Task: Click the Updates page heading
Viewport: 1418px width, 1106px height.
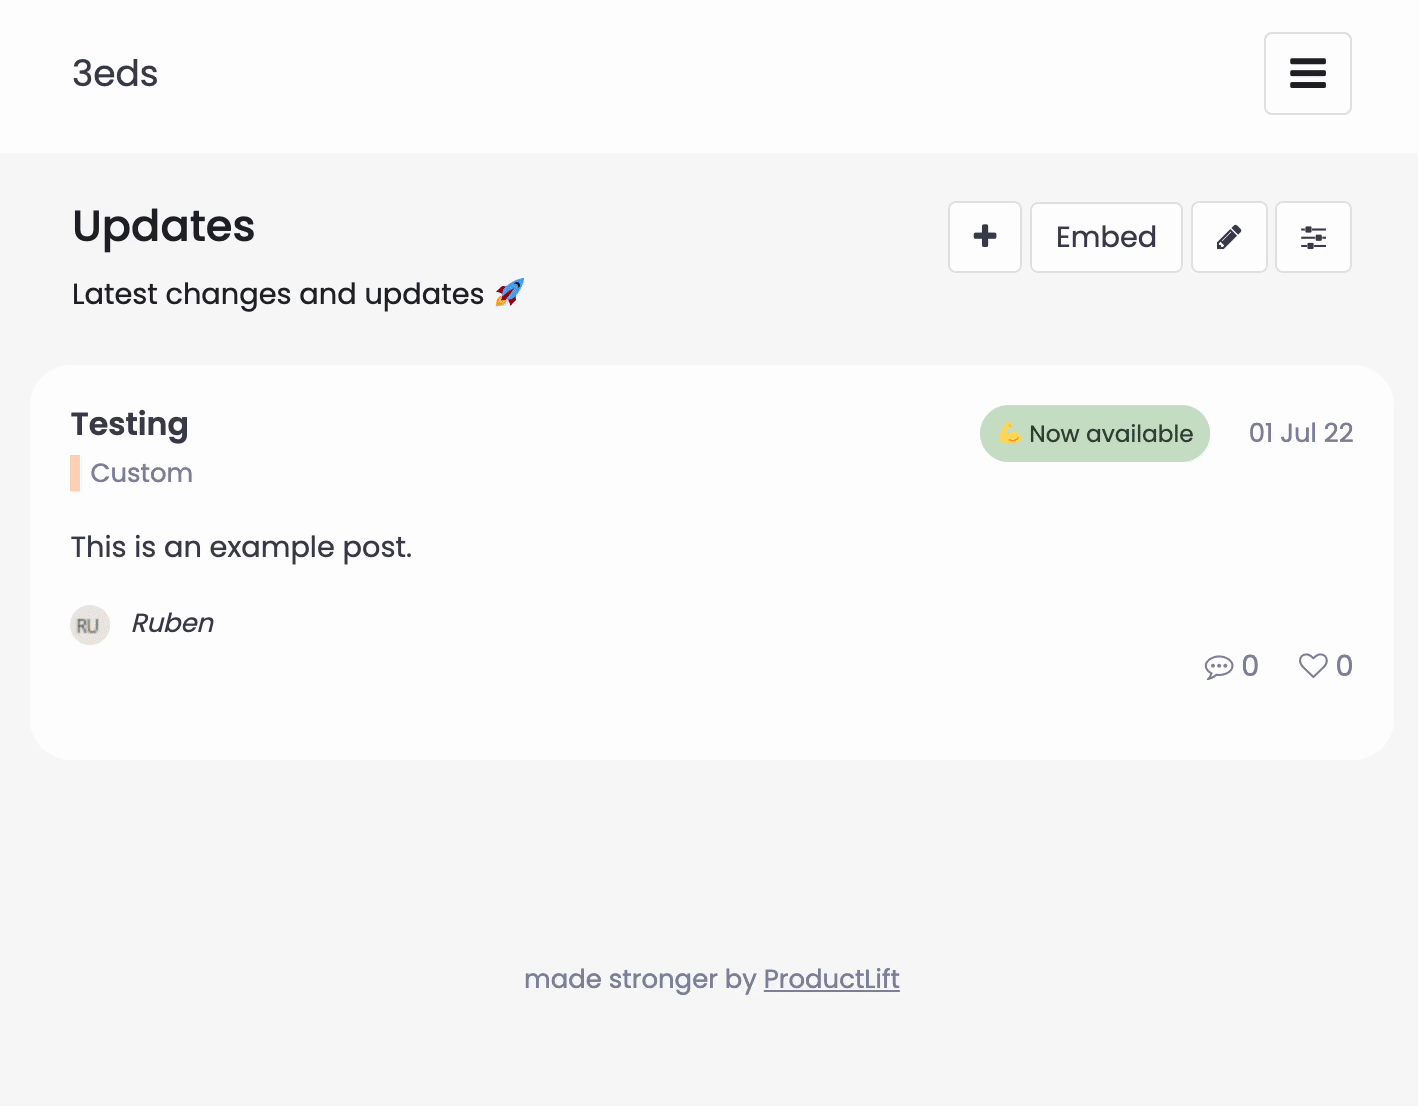Action: 164,226
